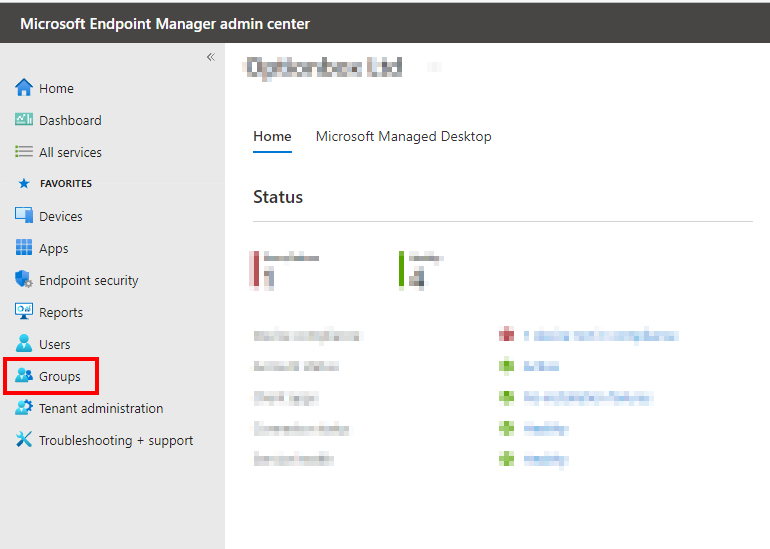The height and width of the screenshot is (549, 770).
Task: Click the Tenant administration gear-person icon
Action: 24,408
